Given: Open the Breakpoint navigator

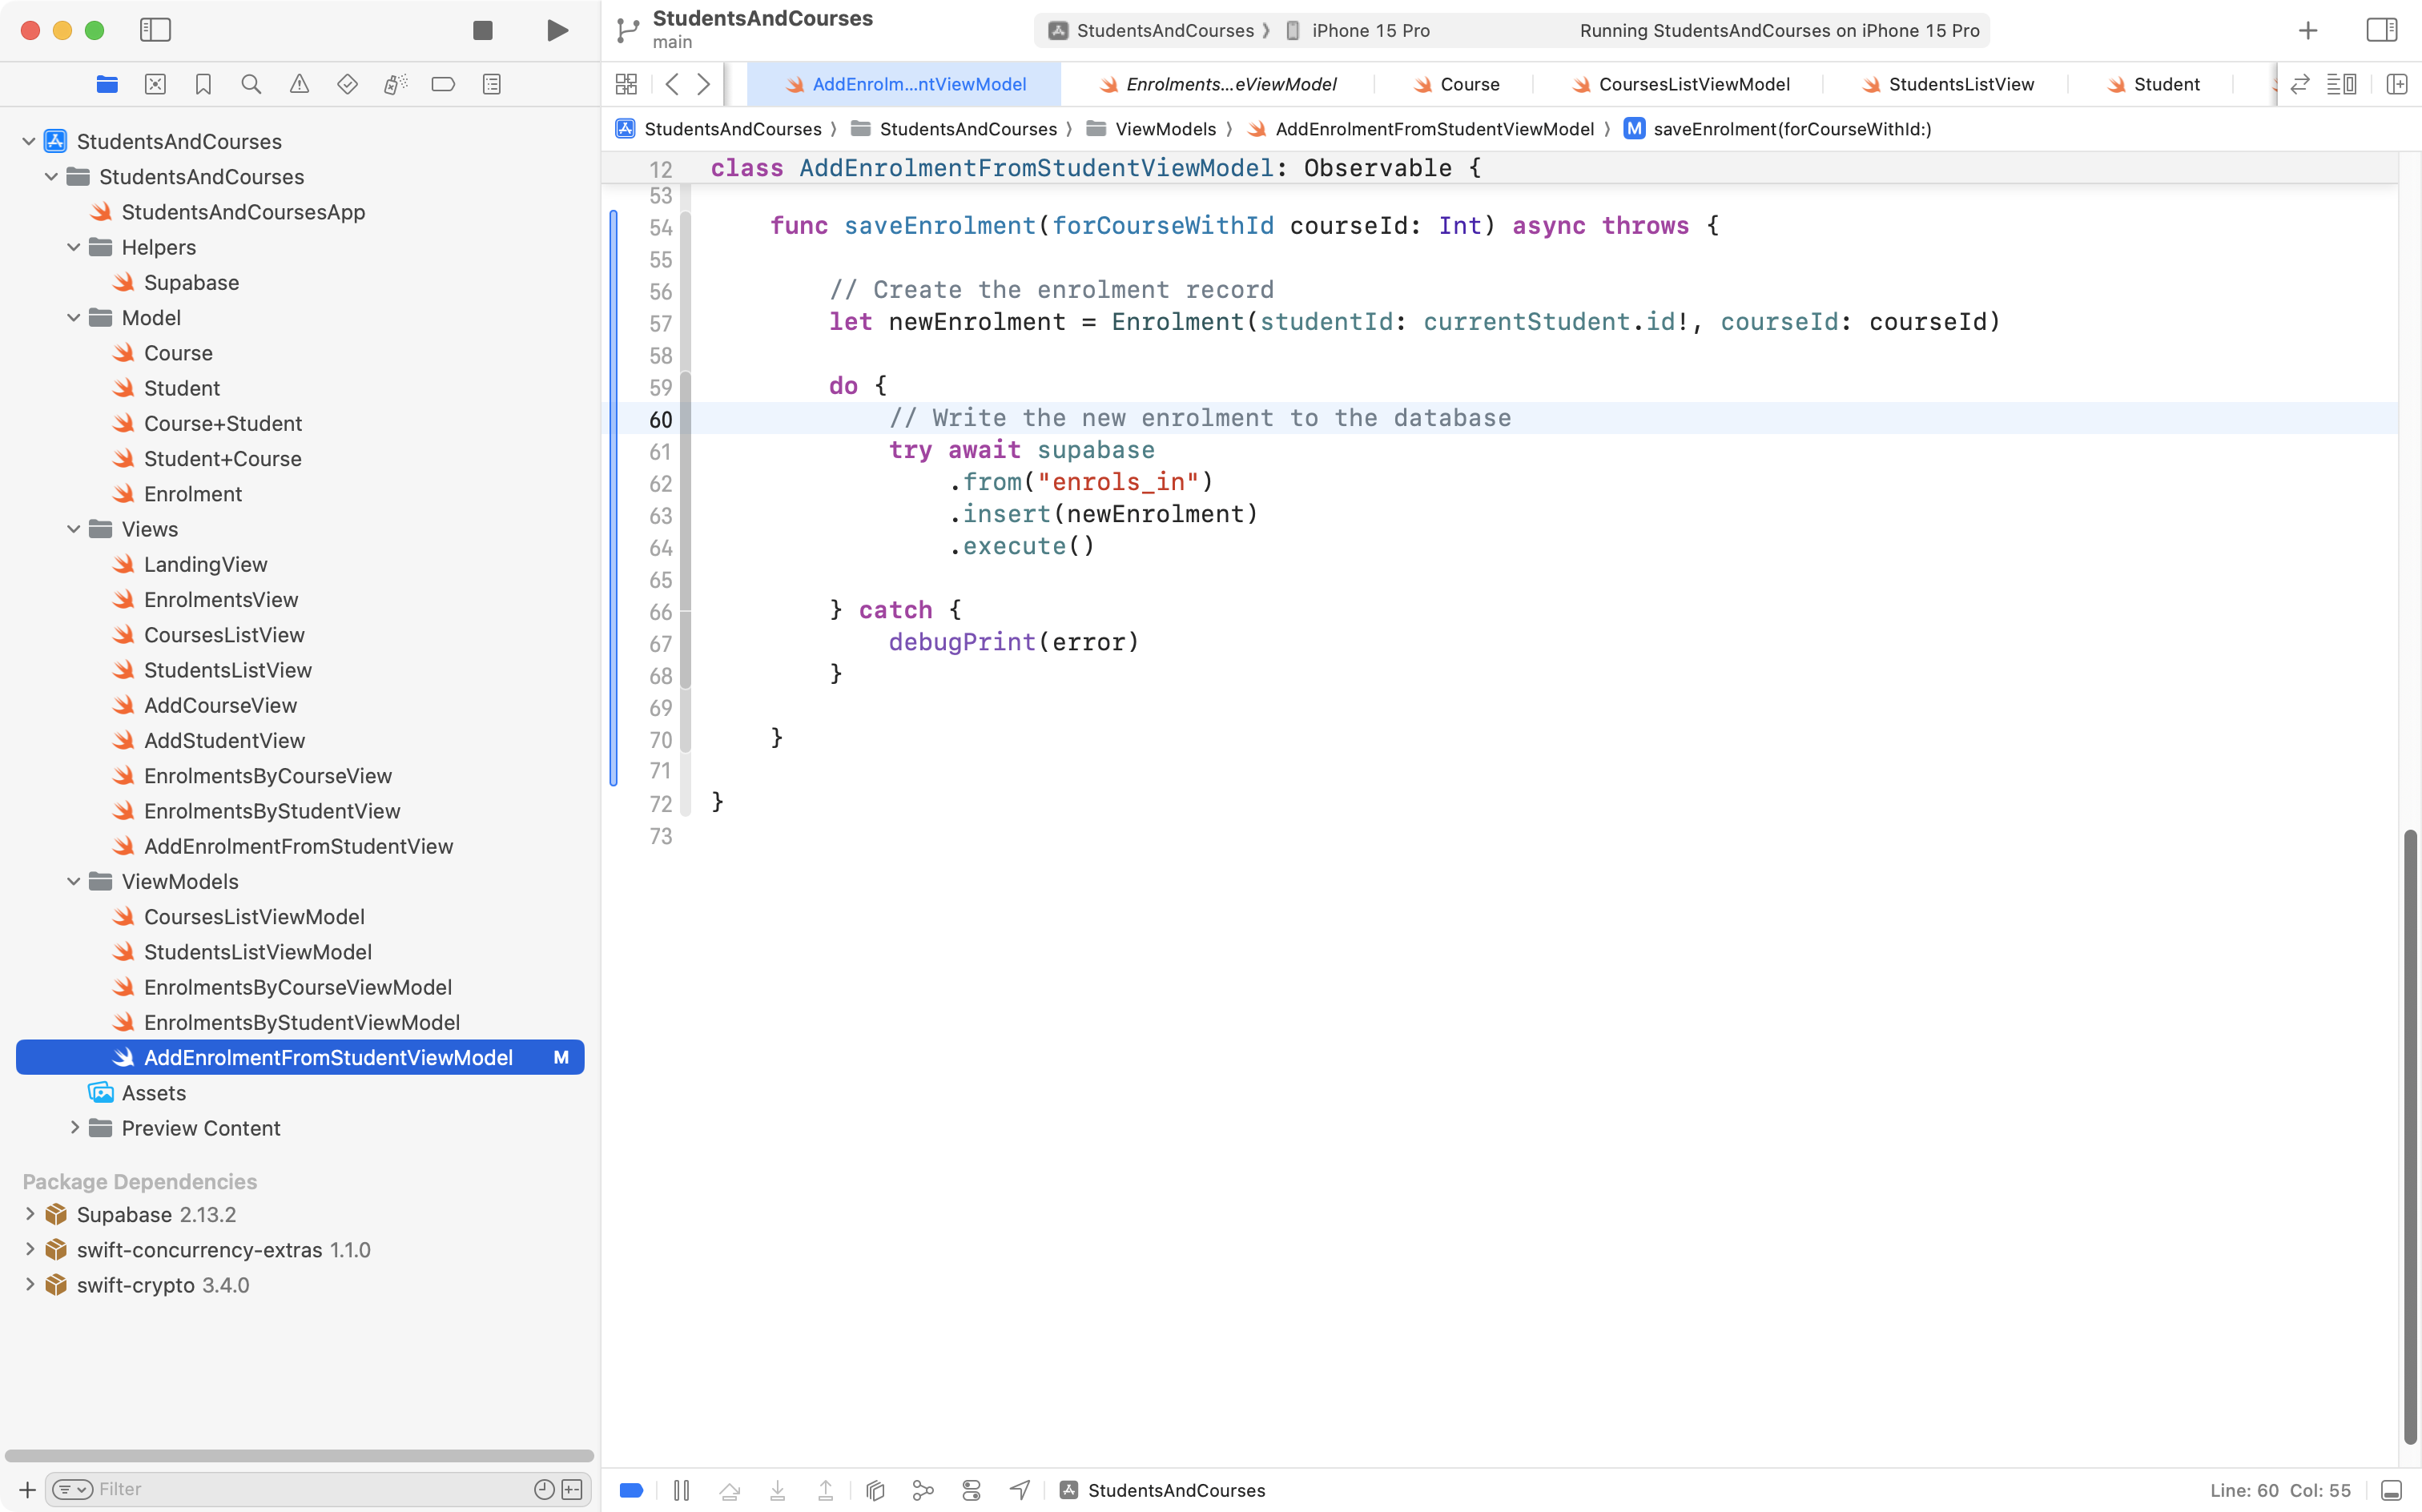Looking at the screenshot, I should 443,84.
